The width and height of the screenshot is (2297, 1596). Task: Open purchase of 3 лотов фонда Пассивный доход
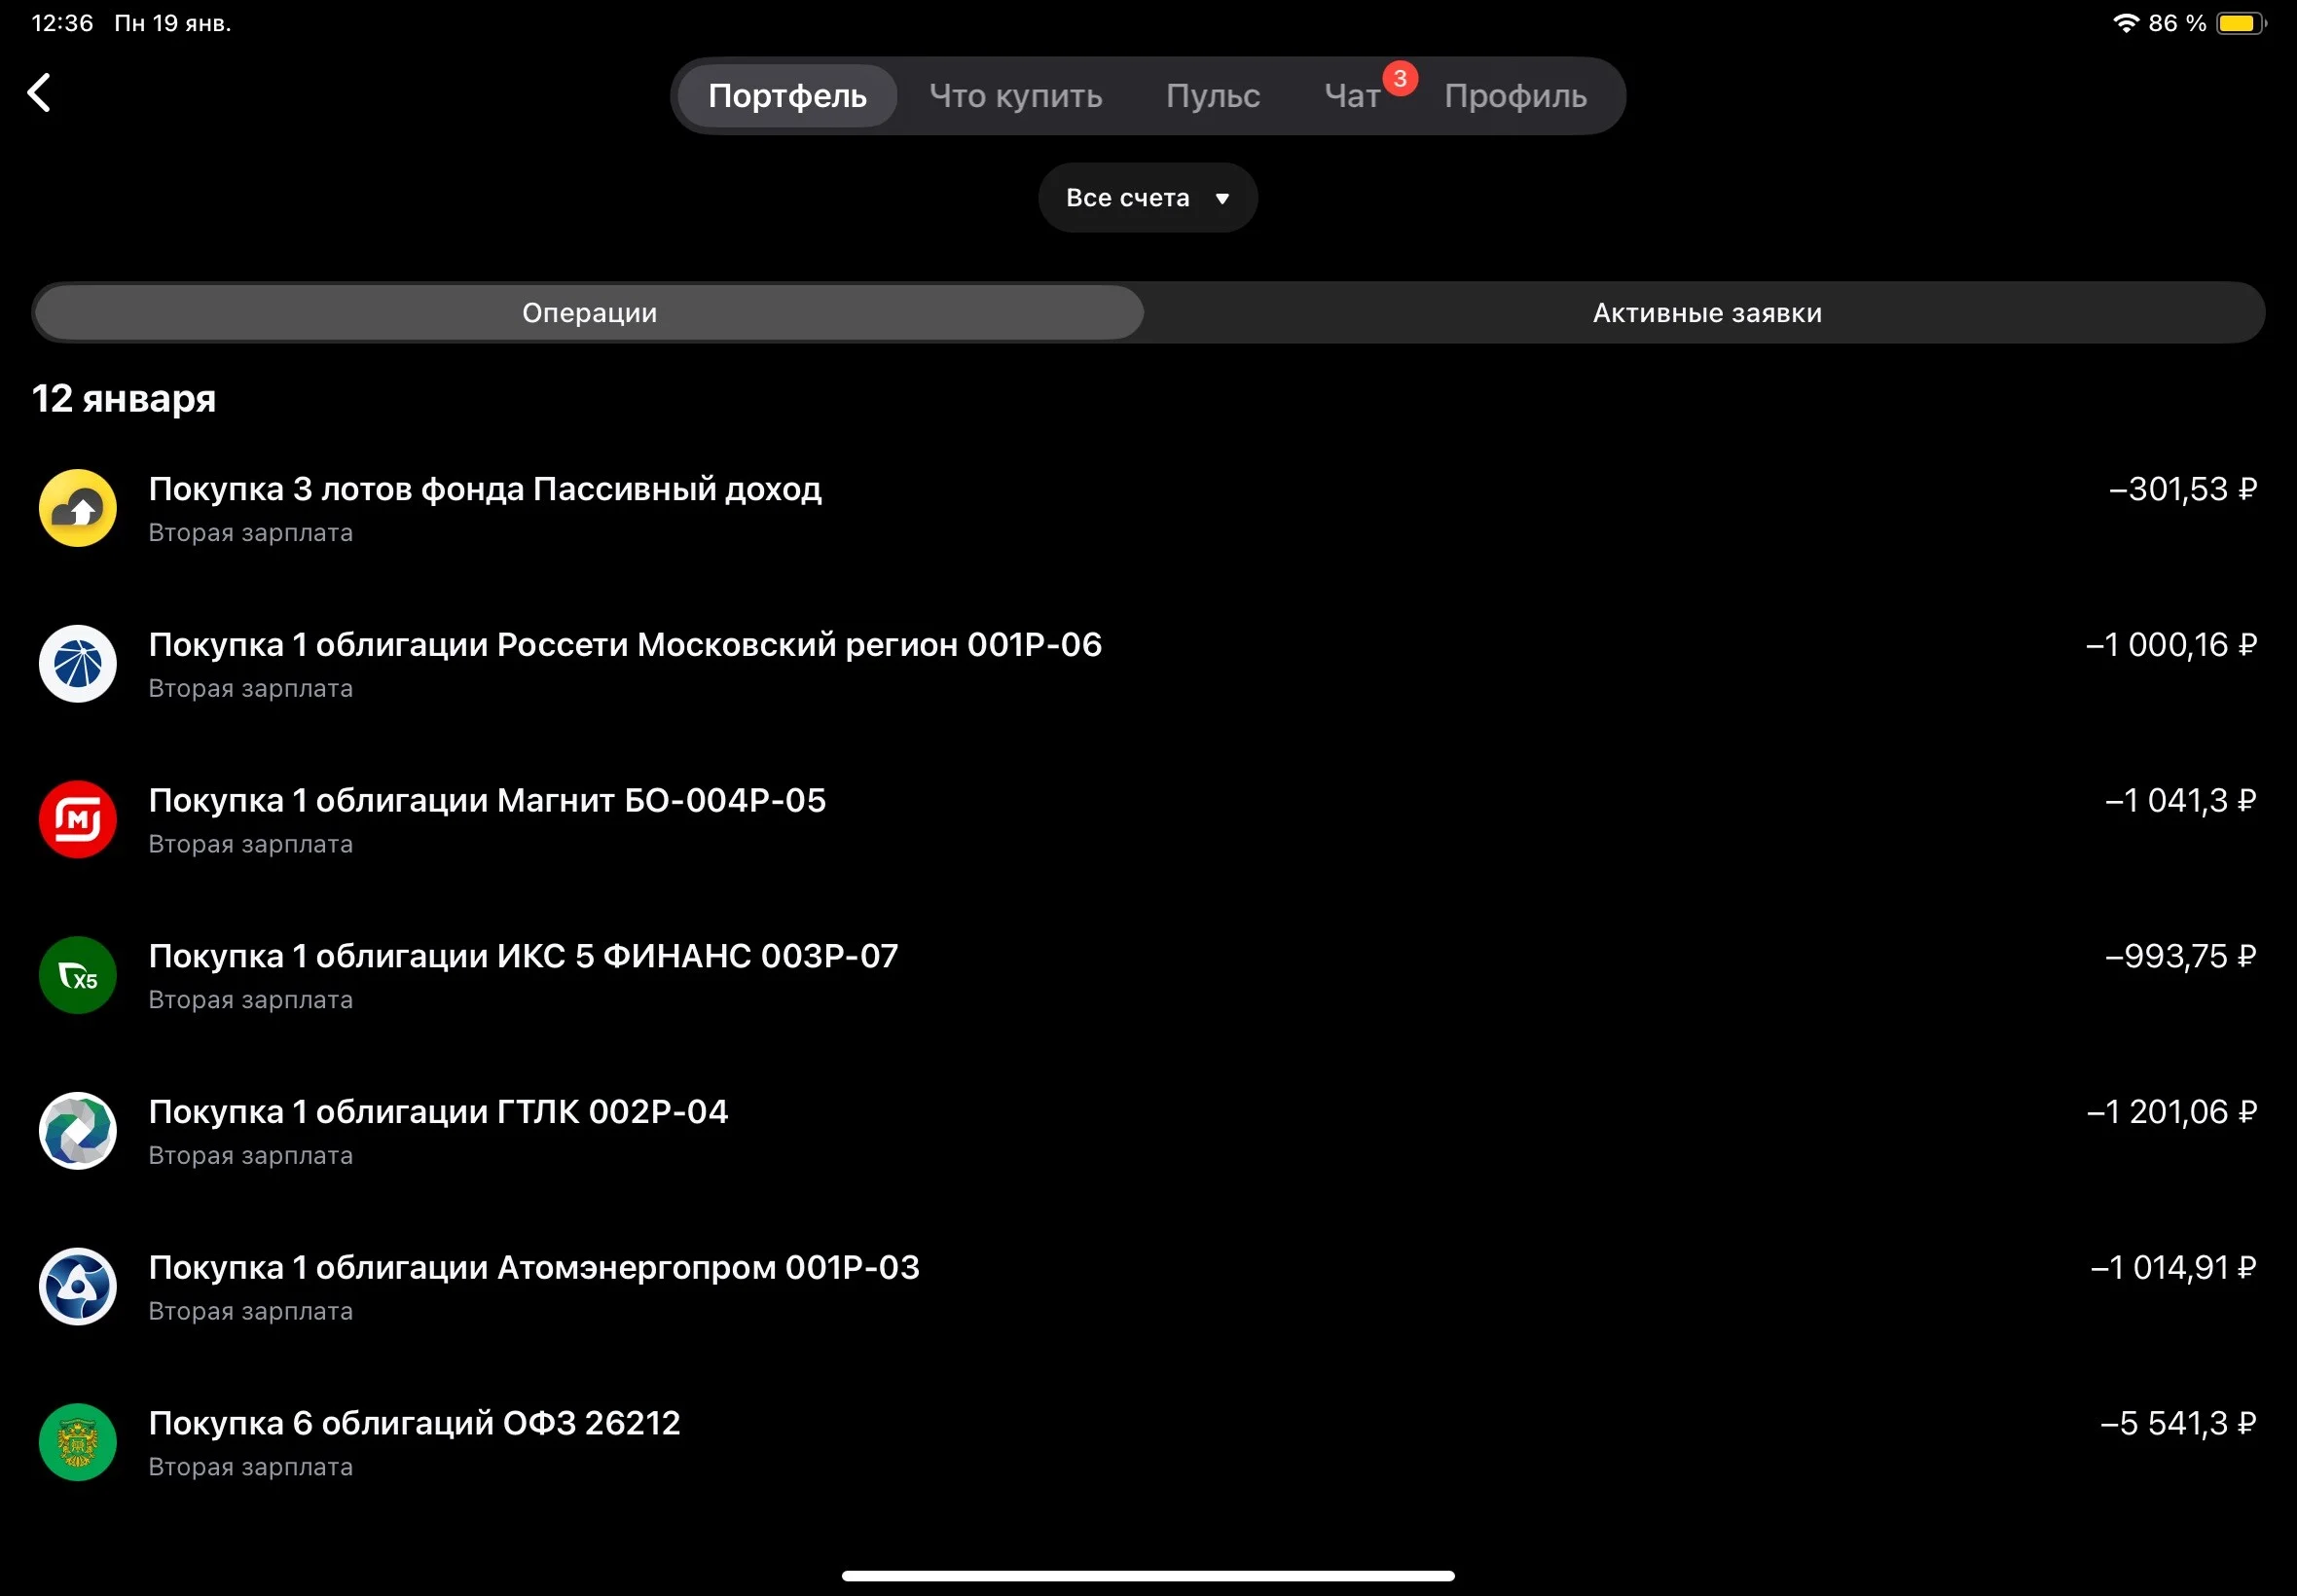click(1148, 508)
